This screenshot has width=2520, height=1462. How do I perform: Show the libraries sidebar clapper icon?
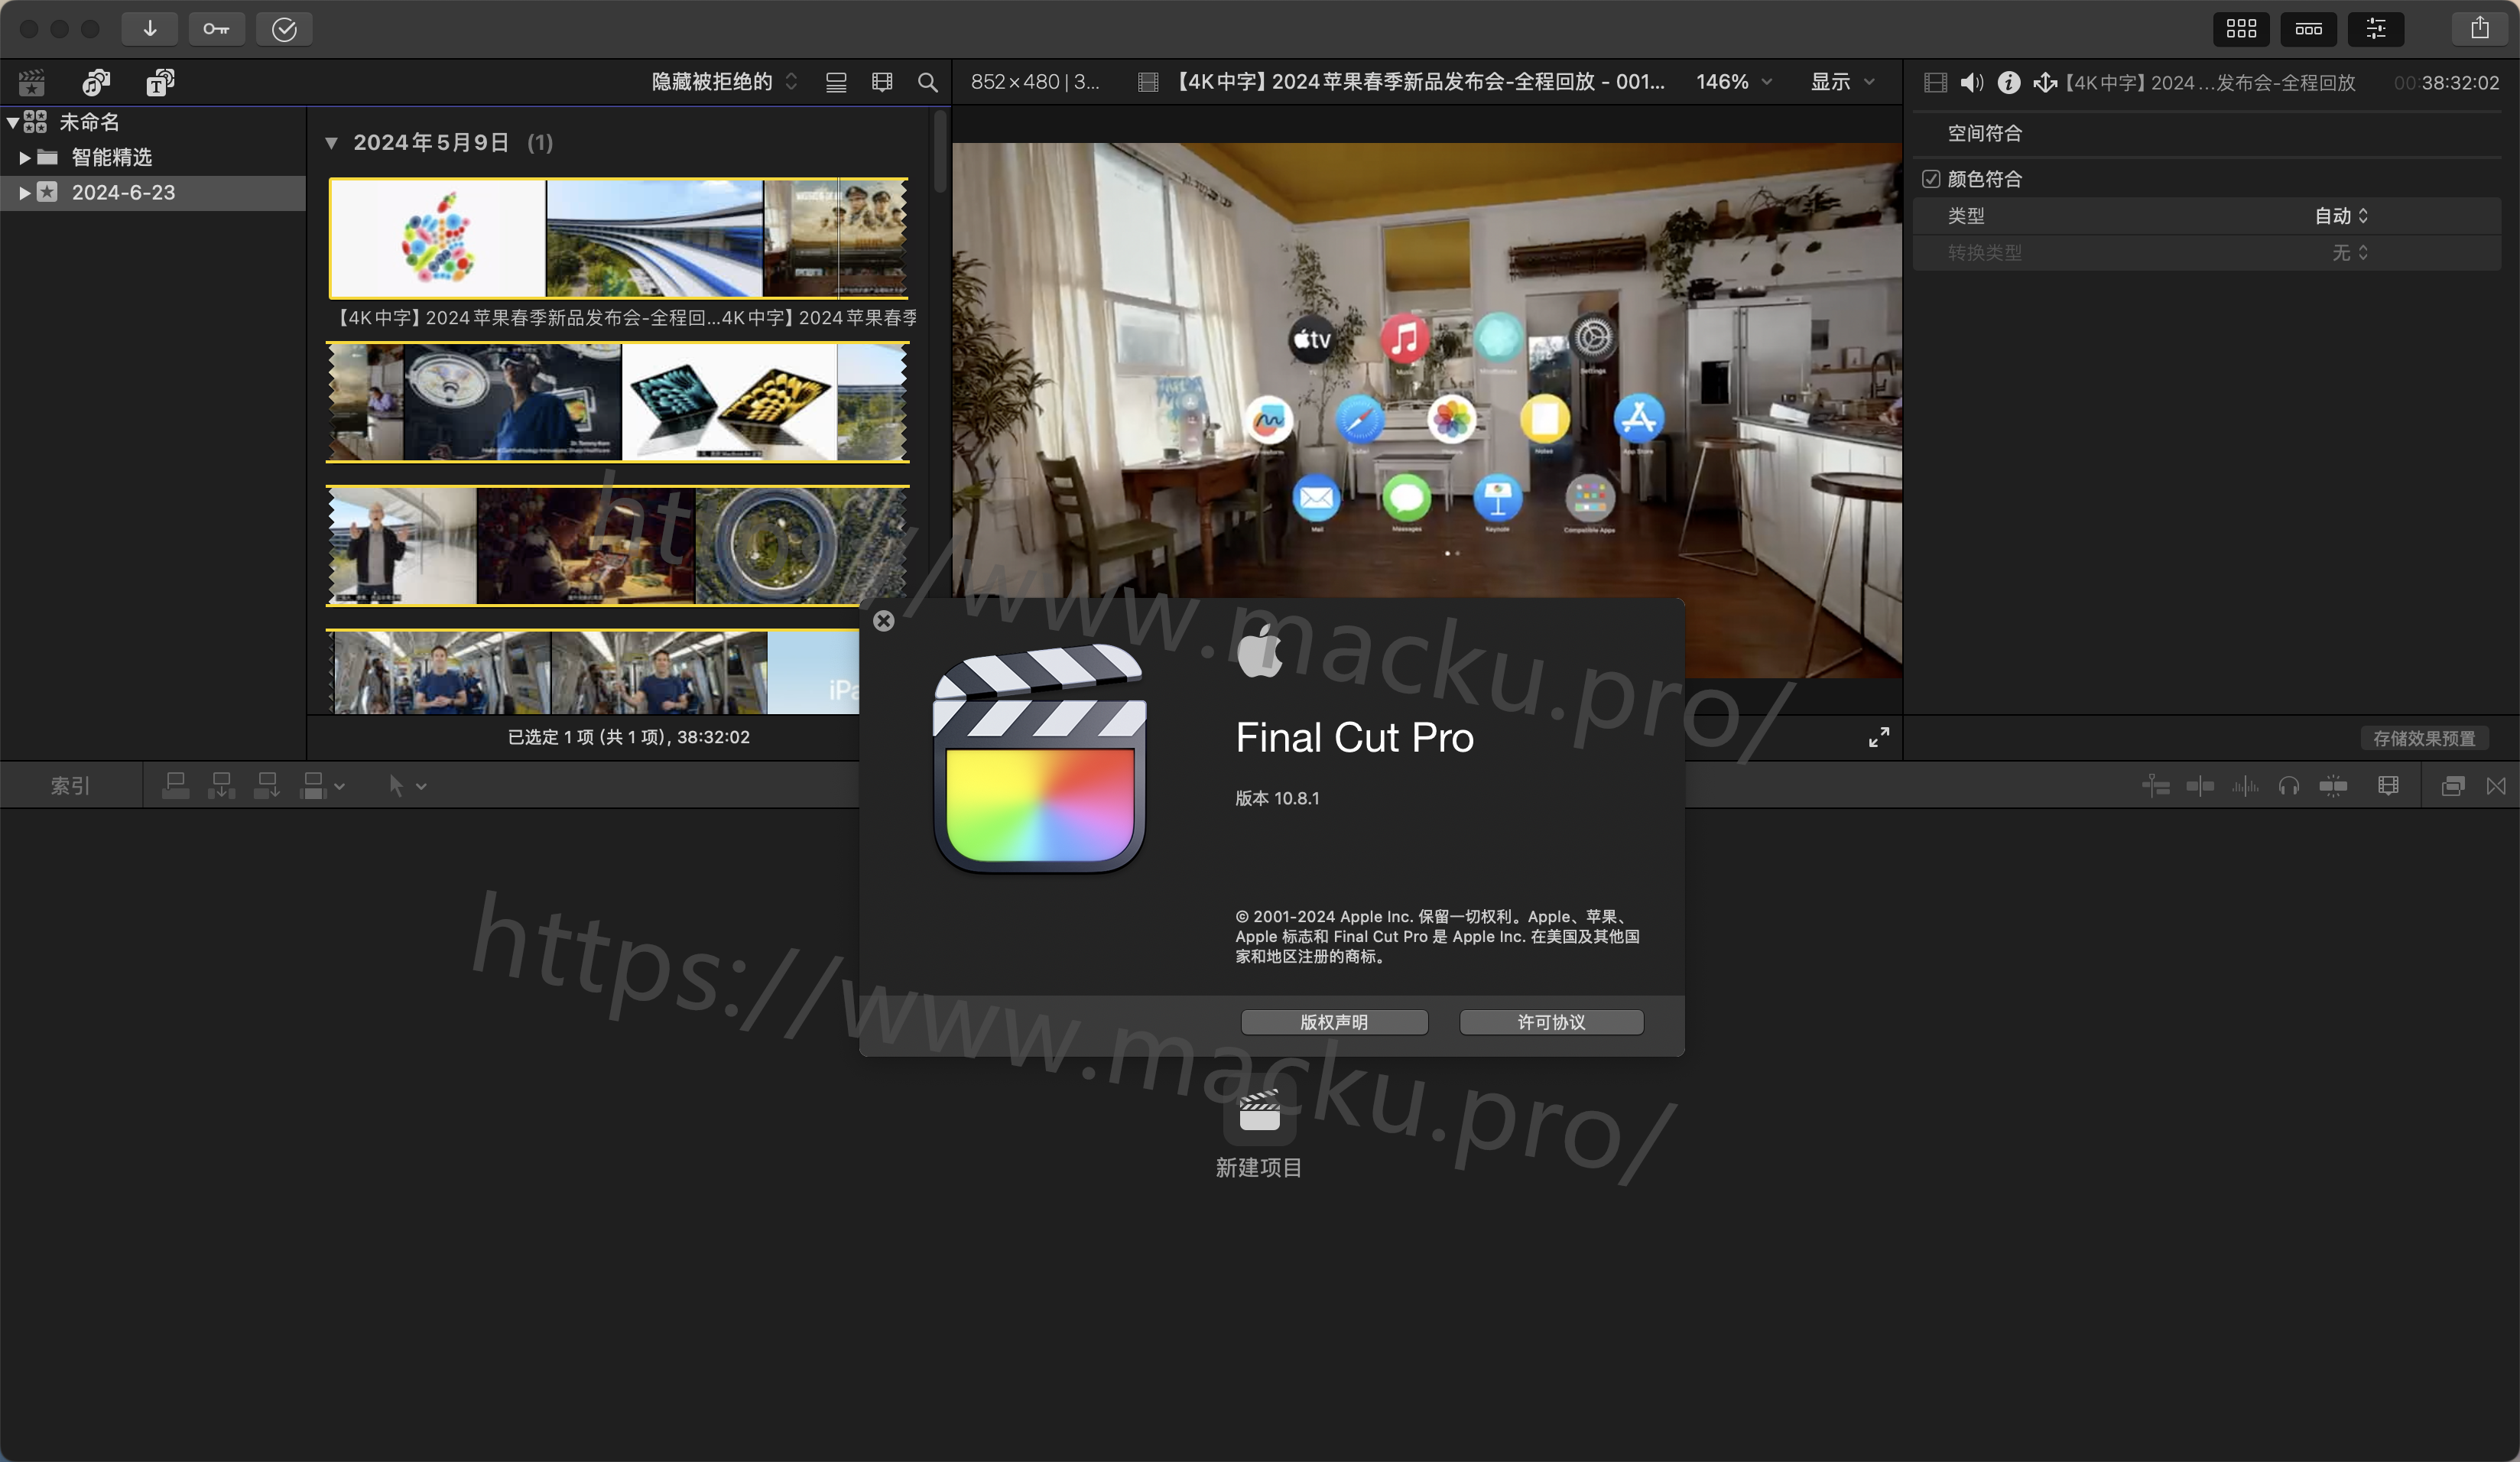[32, 82]
